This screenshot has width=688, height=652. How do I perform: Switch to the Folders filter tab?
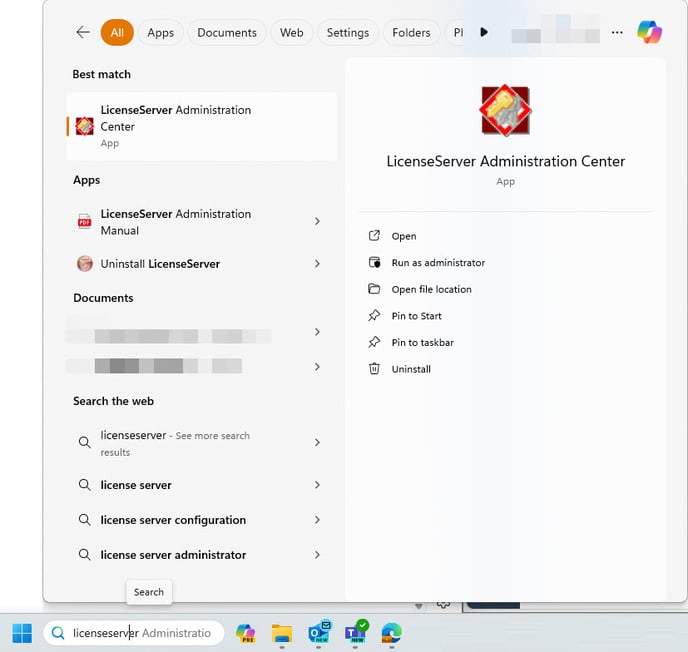(x=411, y=32)
